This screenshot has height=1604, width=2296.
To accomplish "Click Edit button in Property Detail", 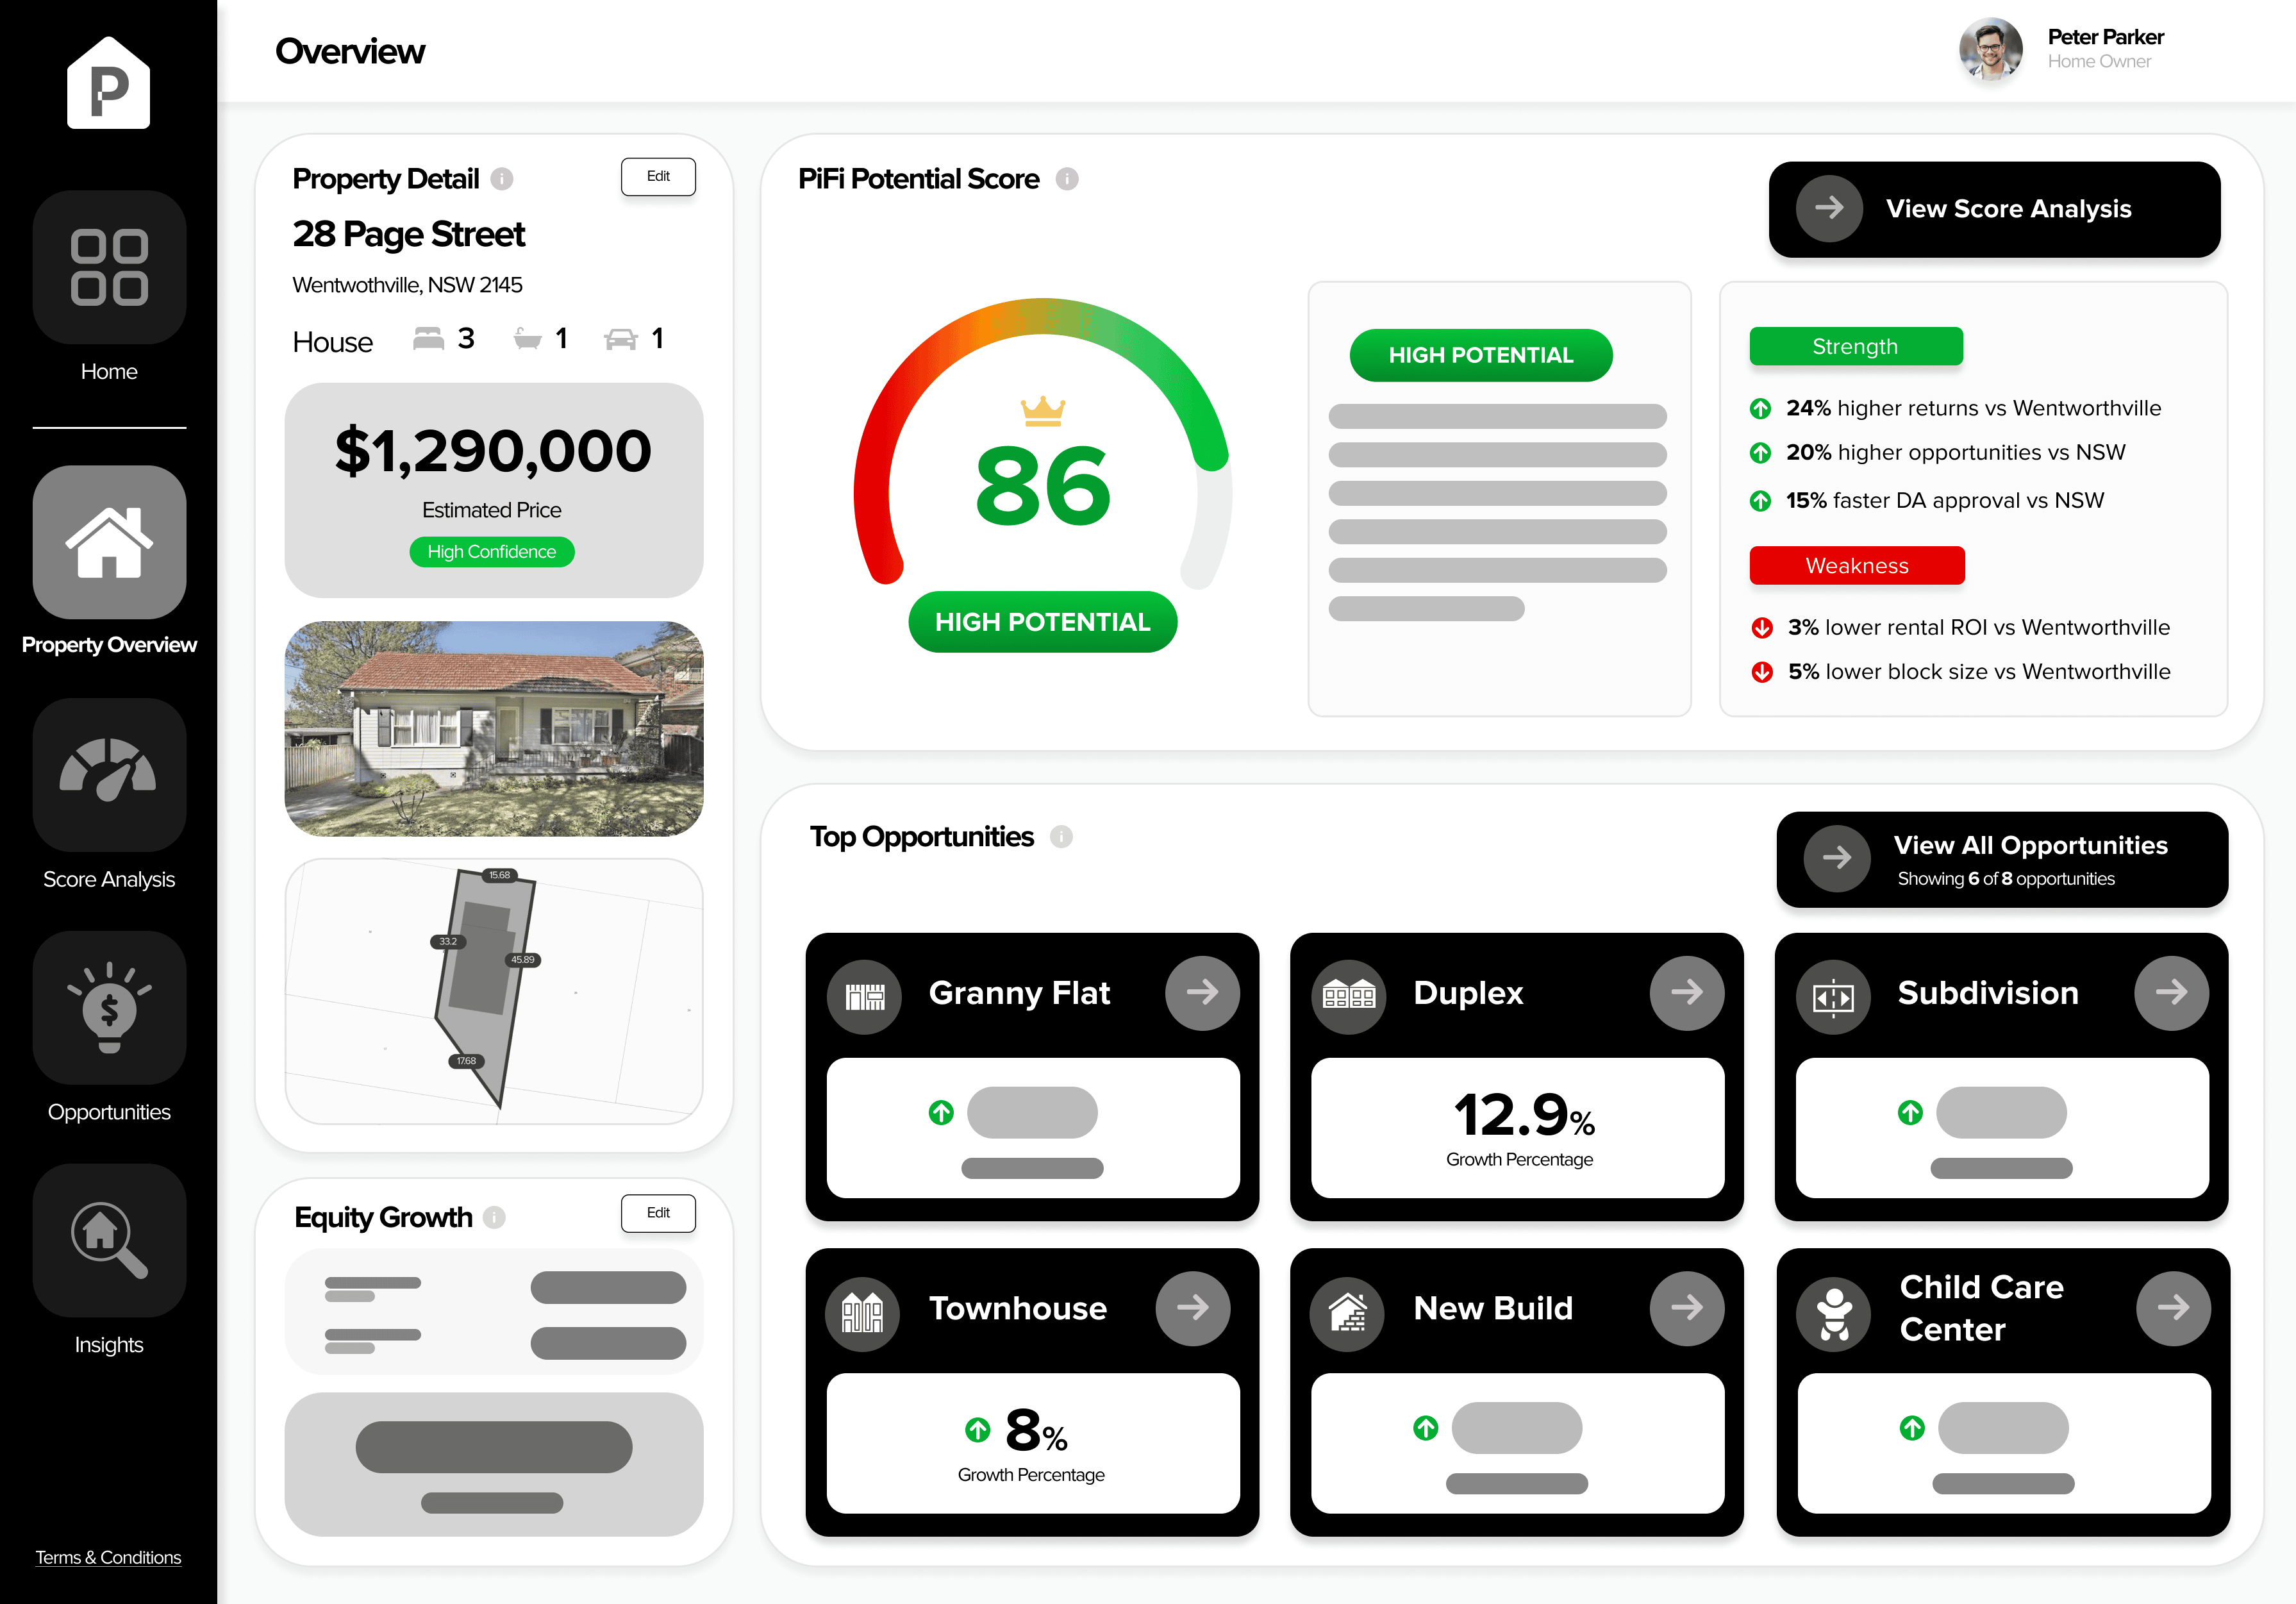I will pyautogui.click(x=658, y=177).
